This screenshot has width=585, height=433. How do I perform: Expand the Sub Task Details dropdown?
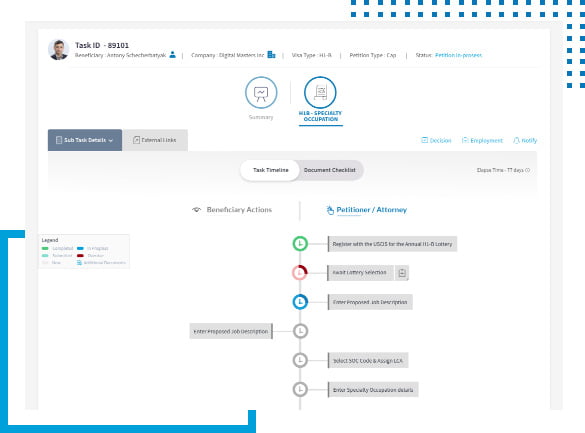(85, 140)
